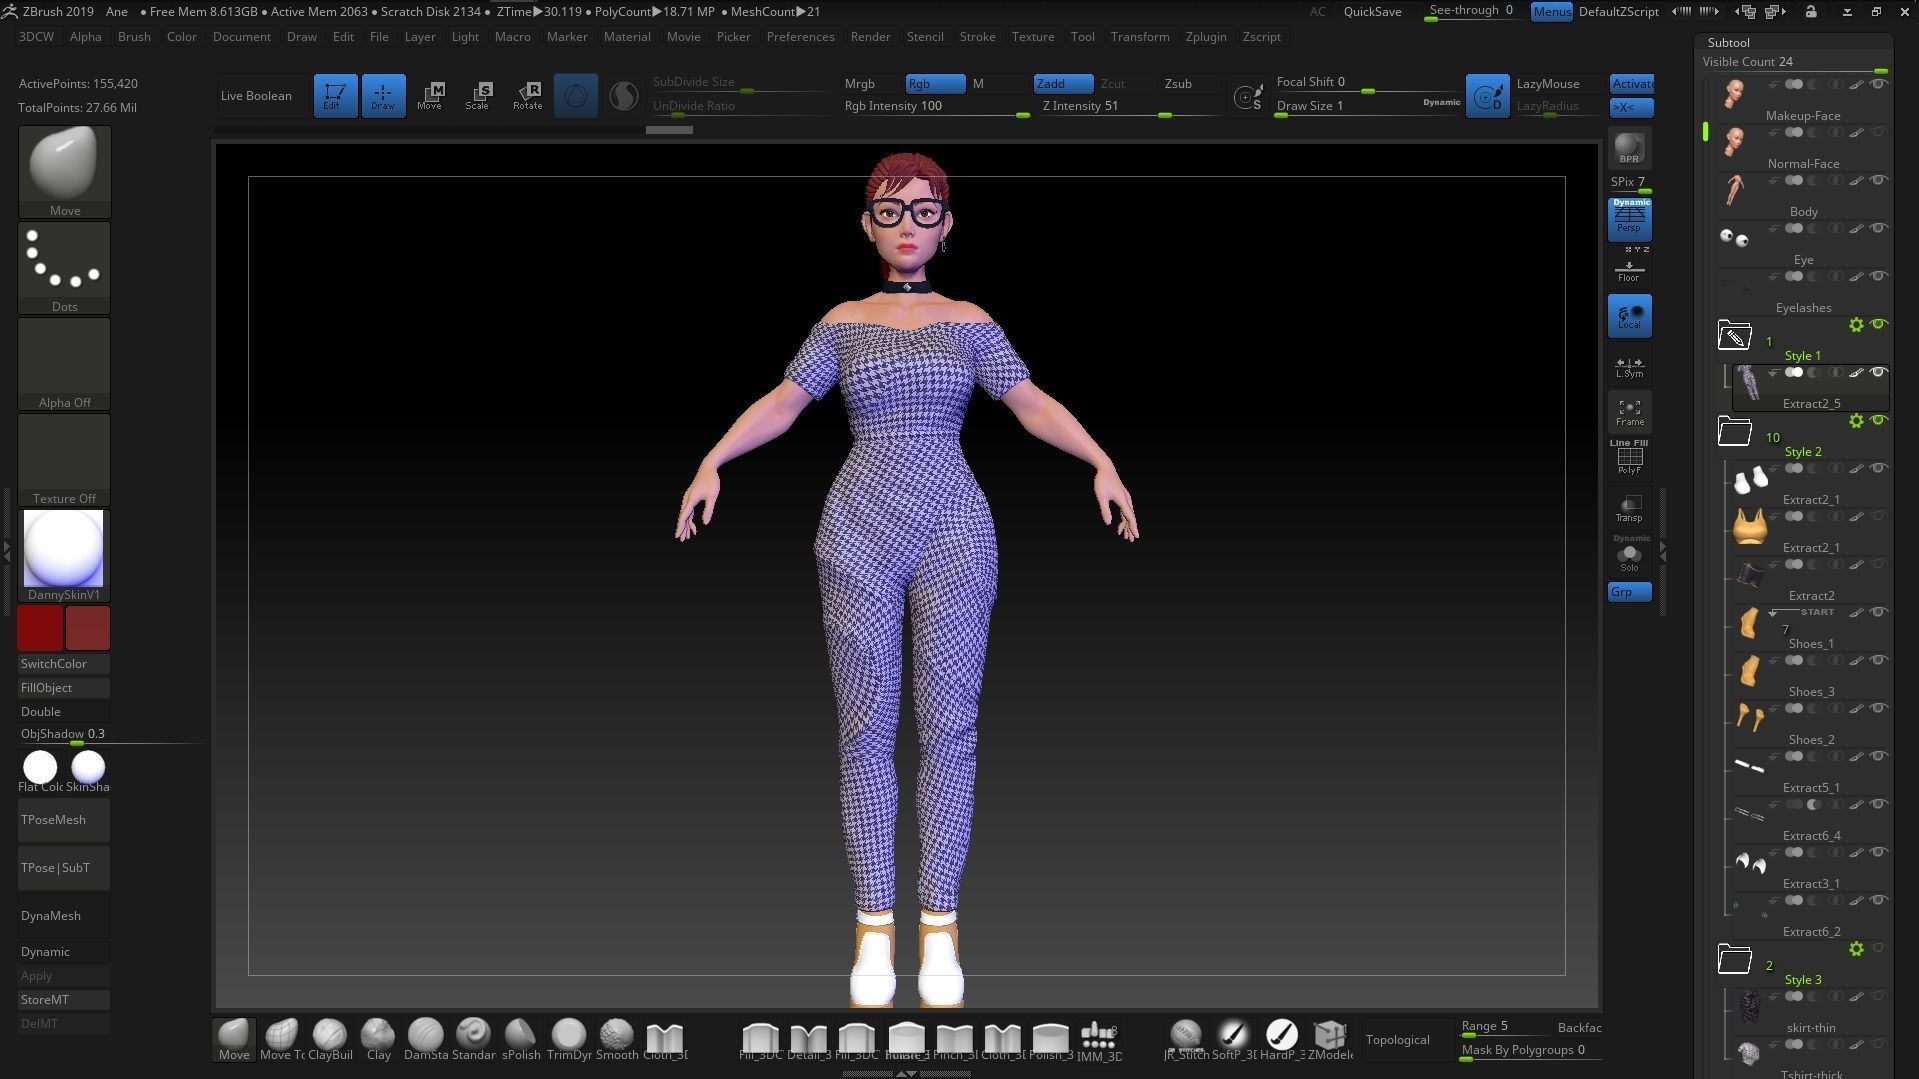Open the Preferences menu
The image size is (1919, 1079).
pos(800,37)
